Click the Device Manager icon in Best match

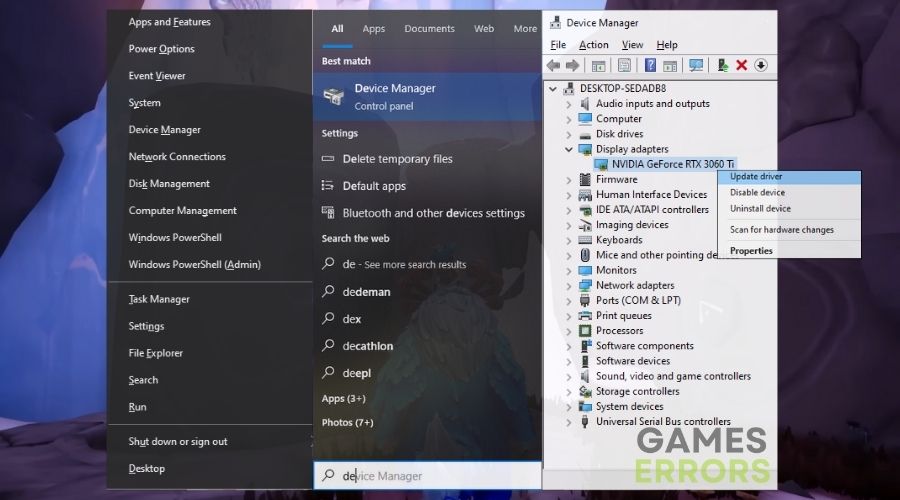(x=333, y=96)
